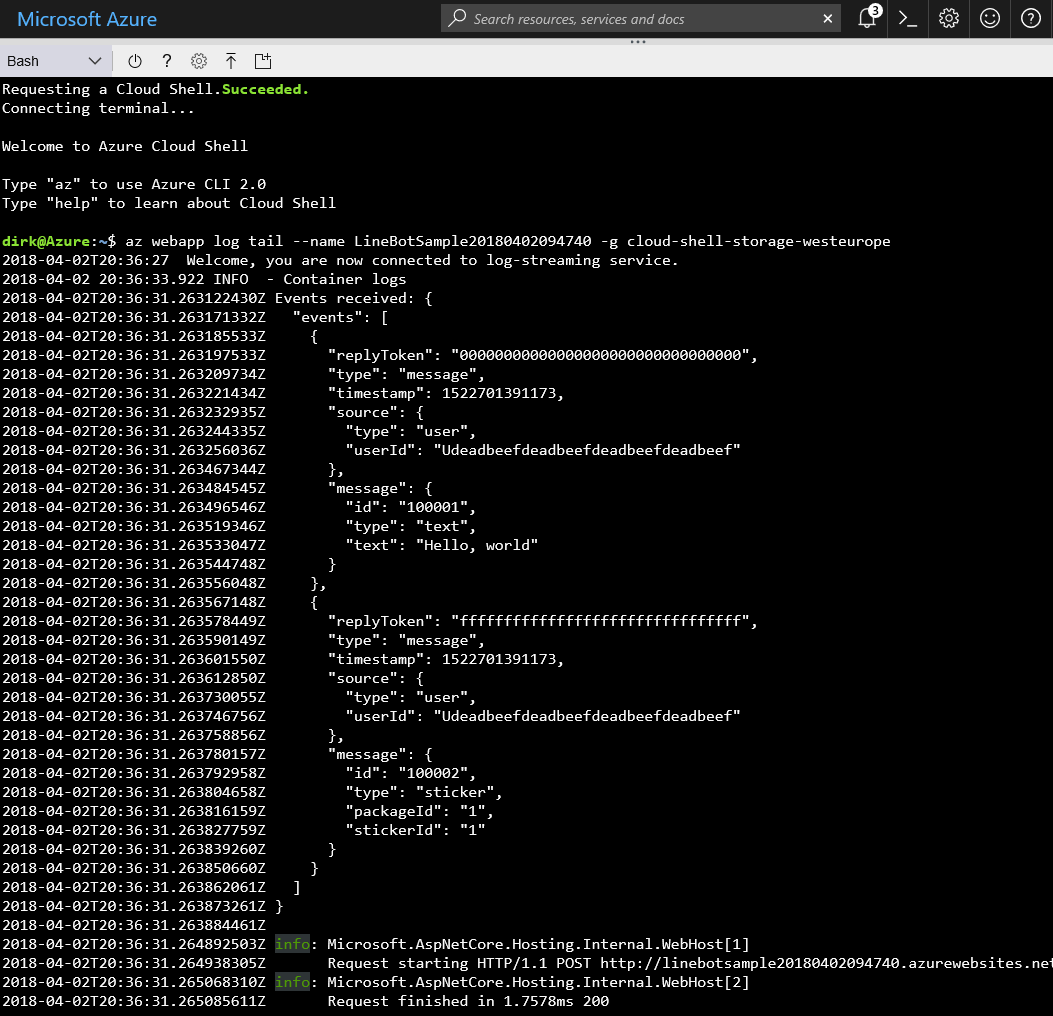Open new session window icon

[x=263, y=61]
